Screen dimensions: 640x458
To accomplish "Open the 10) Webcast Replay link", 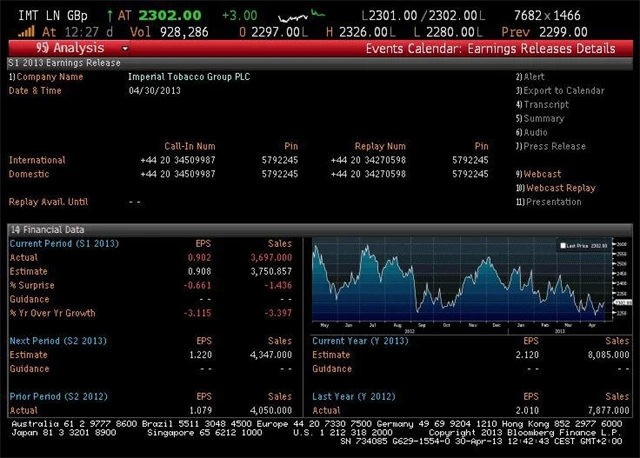I will [556, 188].
